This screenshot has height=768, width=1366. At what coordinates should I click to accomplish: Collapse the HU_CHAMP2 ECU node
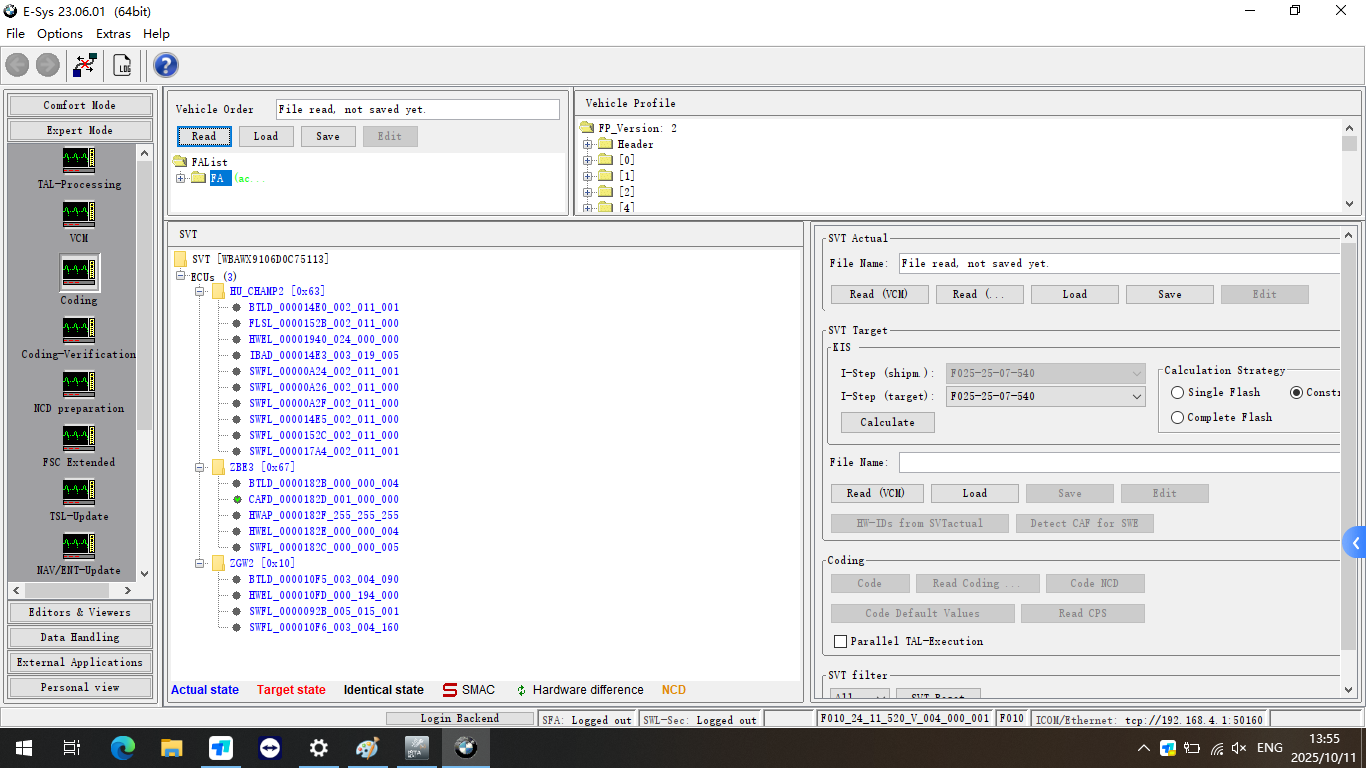click(200, 291)
